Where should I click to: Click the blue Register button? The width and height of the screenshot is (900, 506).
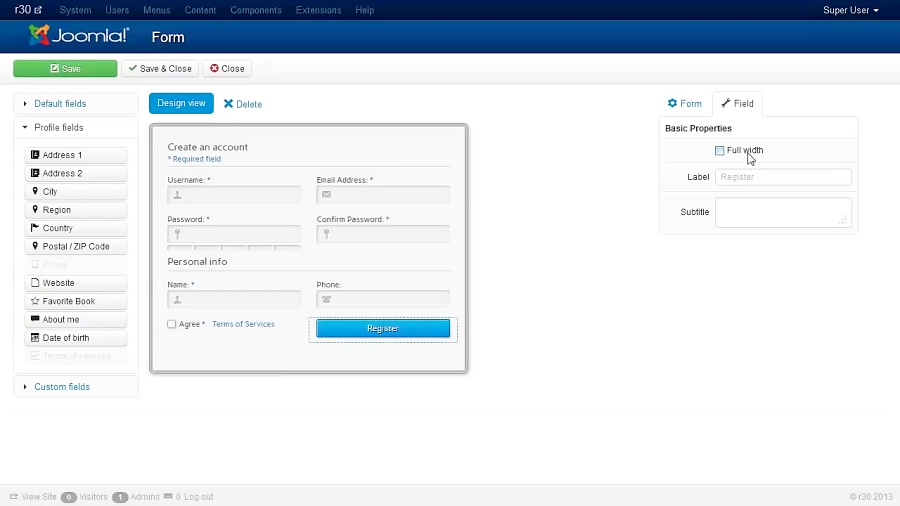click(x=383, y=328)
